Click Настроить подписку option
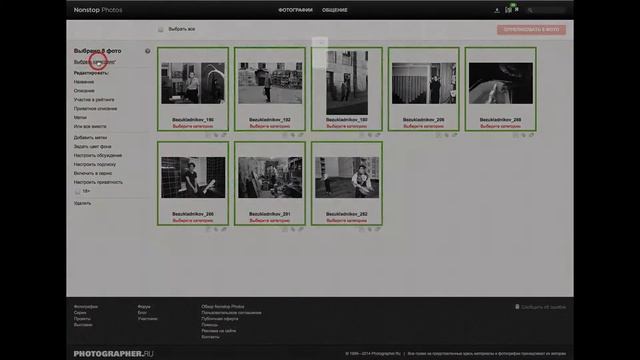This screenshot has height=360, width=640. (x=95, y=164)
